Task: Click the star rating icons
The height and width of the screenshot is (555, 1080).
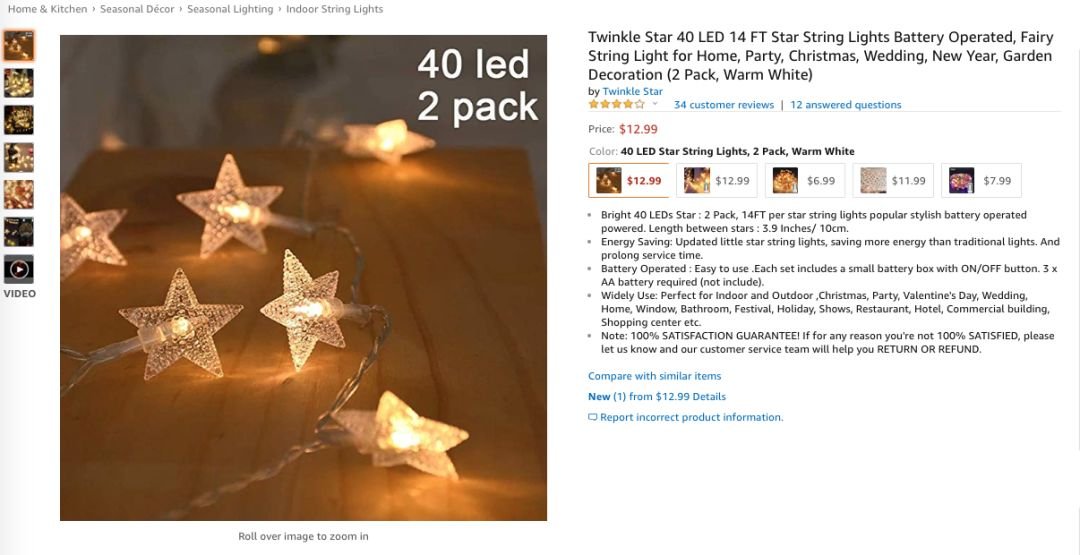Action: pos(616,105)
